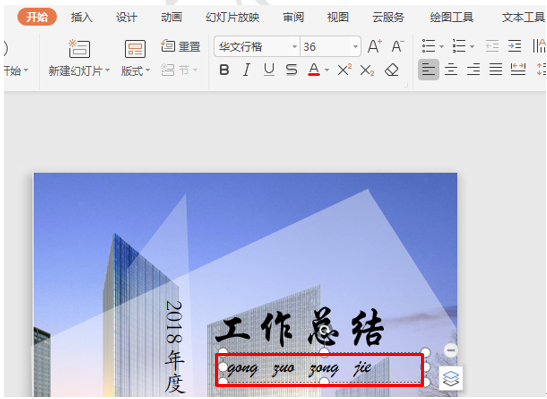Open the 华文行楷 font name dropdown
Screen dimensions: 547x399
tap(294, 46)
